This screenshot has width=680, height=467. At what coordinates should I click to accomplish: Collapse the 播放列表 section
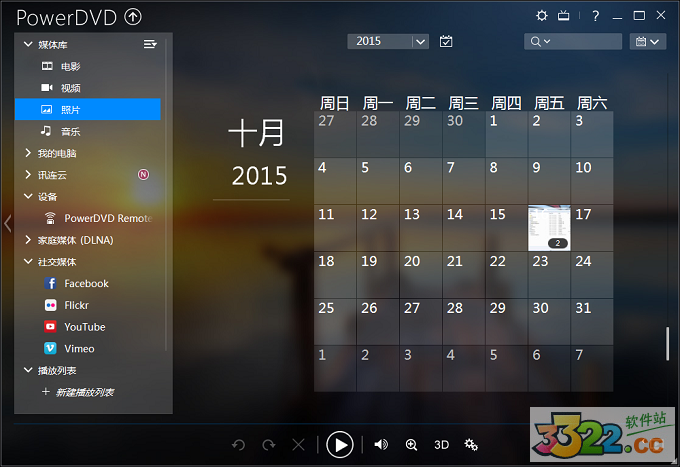click(x=28, y=370)
